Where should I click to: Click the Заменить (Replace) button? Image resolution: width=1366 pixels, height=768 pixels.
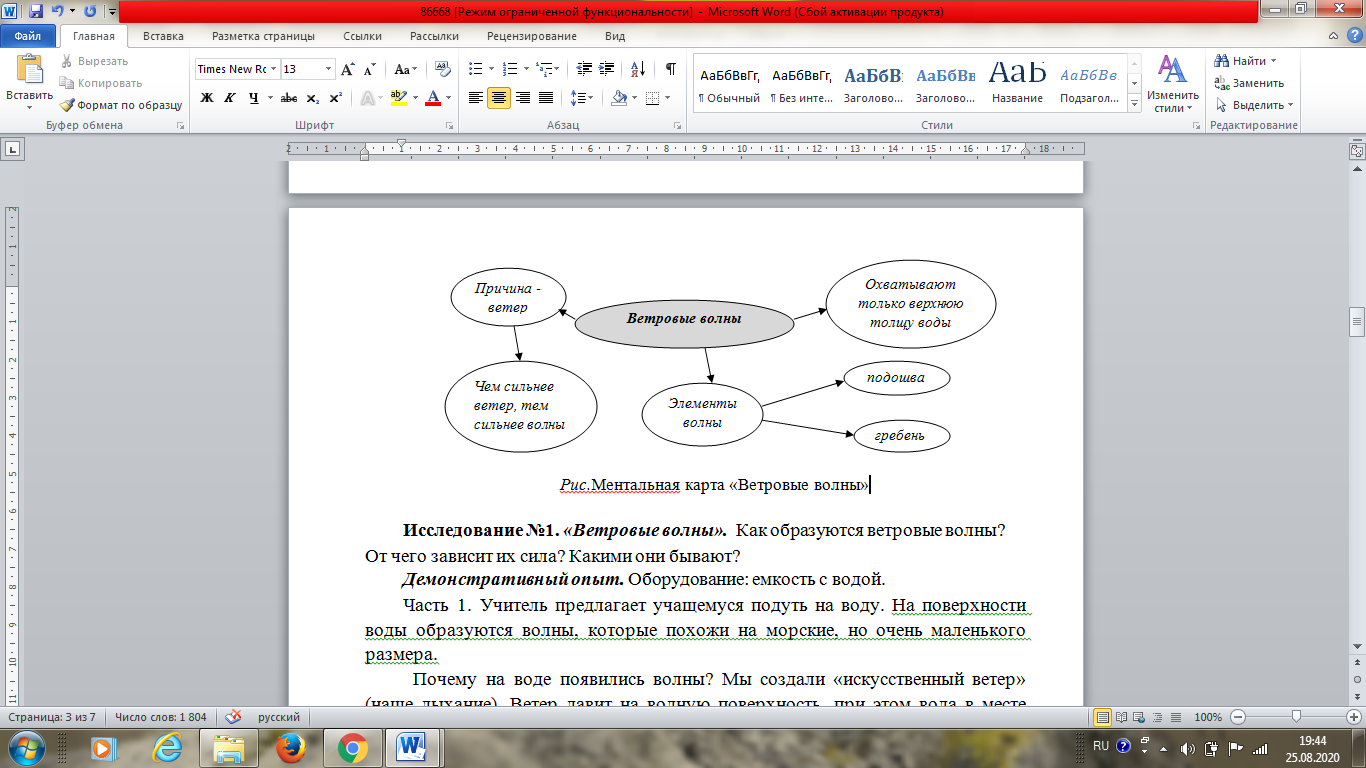pos(1250,83)
